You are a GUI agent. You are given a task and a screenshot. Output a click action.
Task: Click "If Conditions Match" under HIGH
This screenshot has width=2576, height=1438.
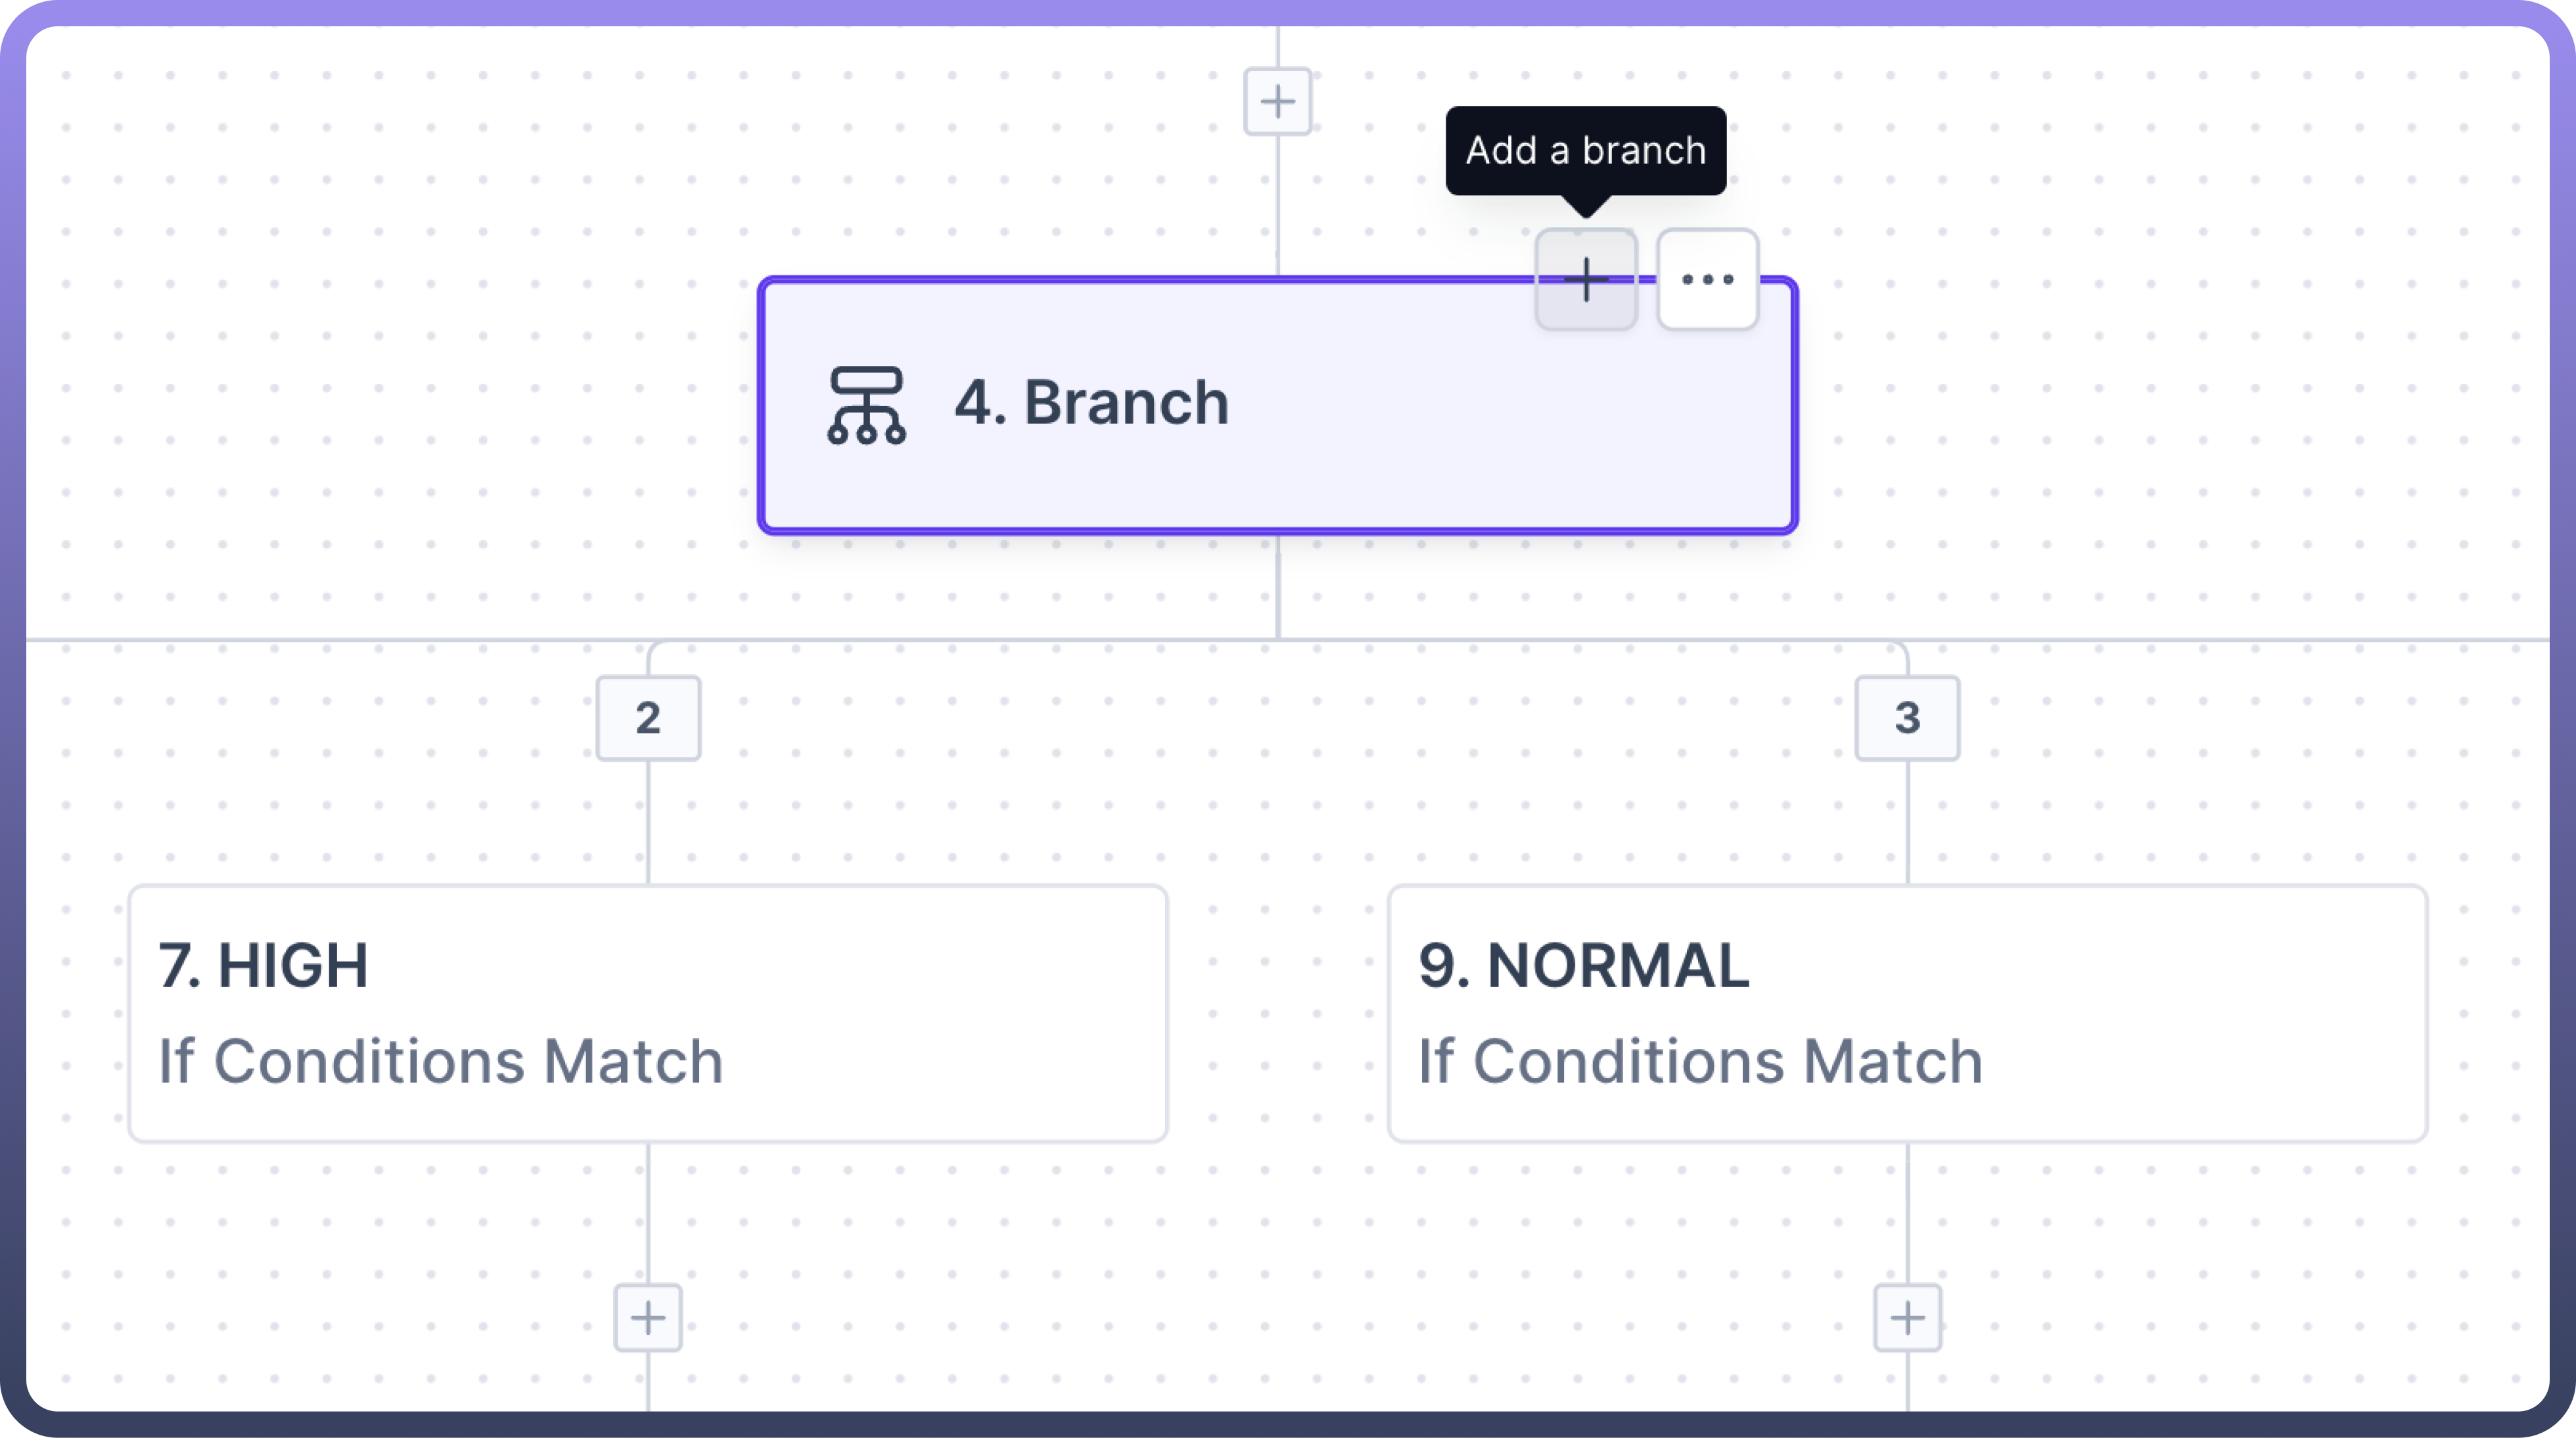440,1061
